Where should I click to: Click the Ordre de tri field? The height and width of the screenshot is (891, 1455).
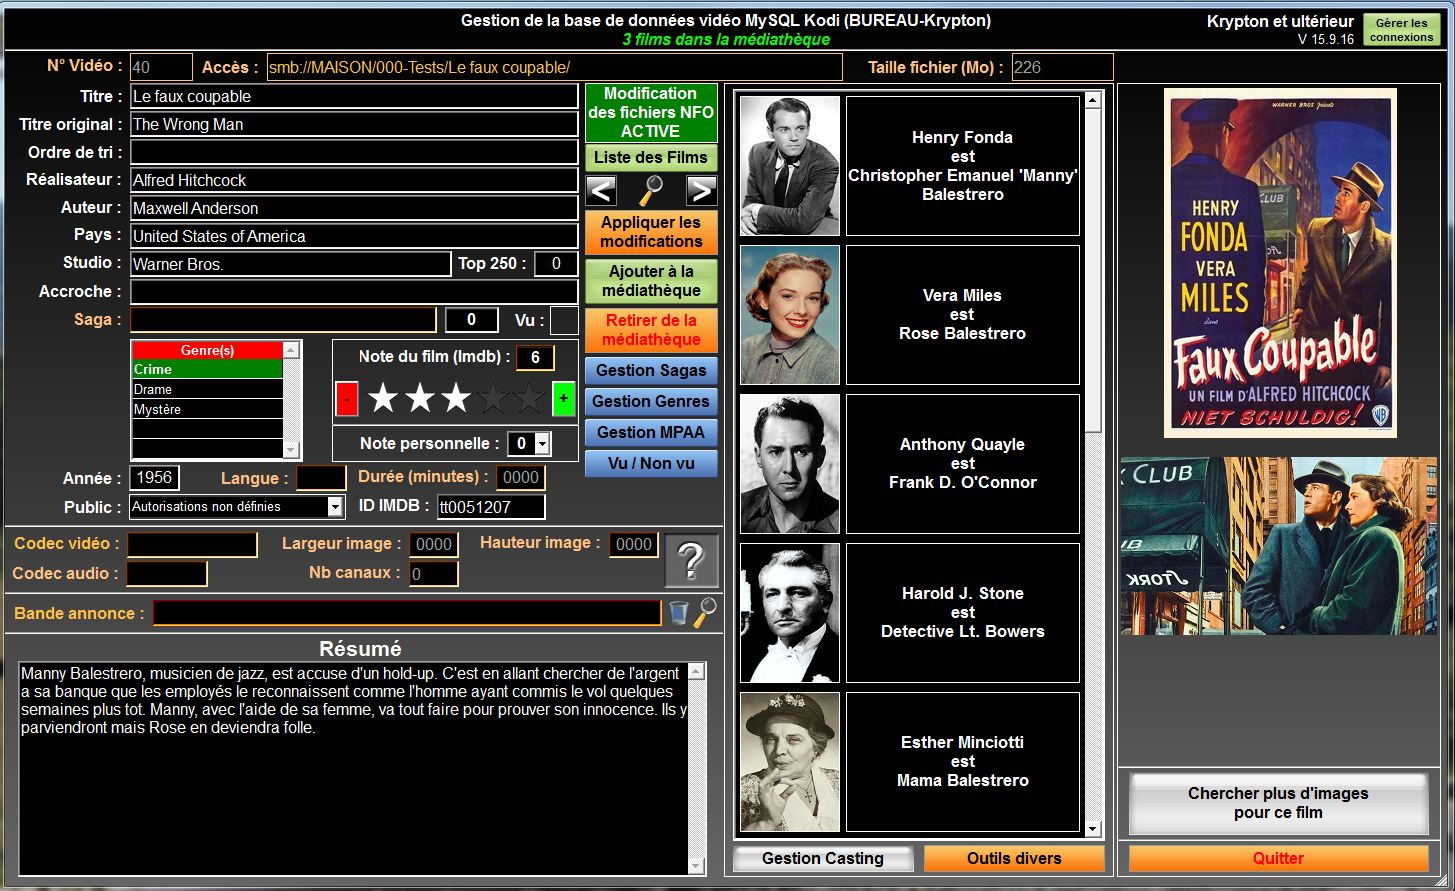click(354, 152)
